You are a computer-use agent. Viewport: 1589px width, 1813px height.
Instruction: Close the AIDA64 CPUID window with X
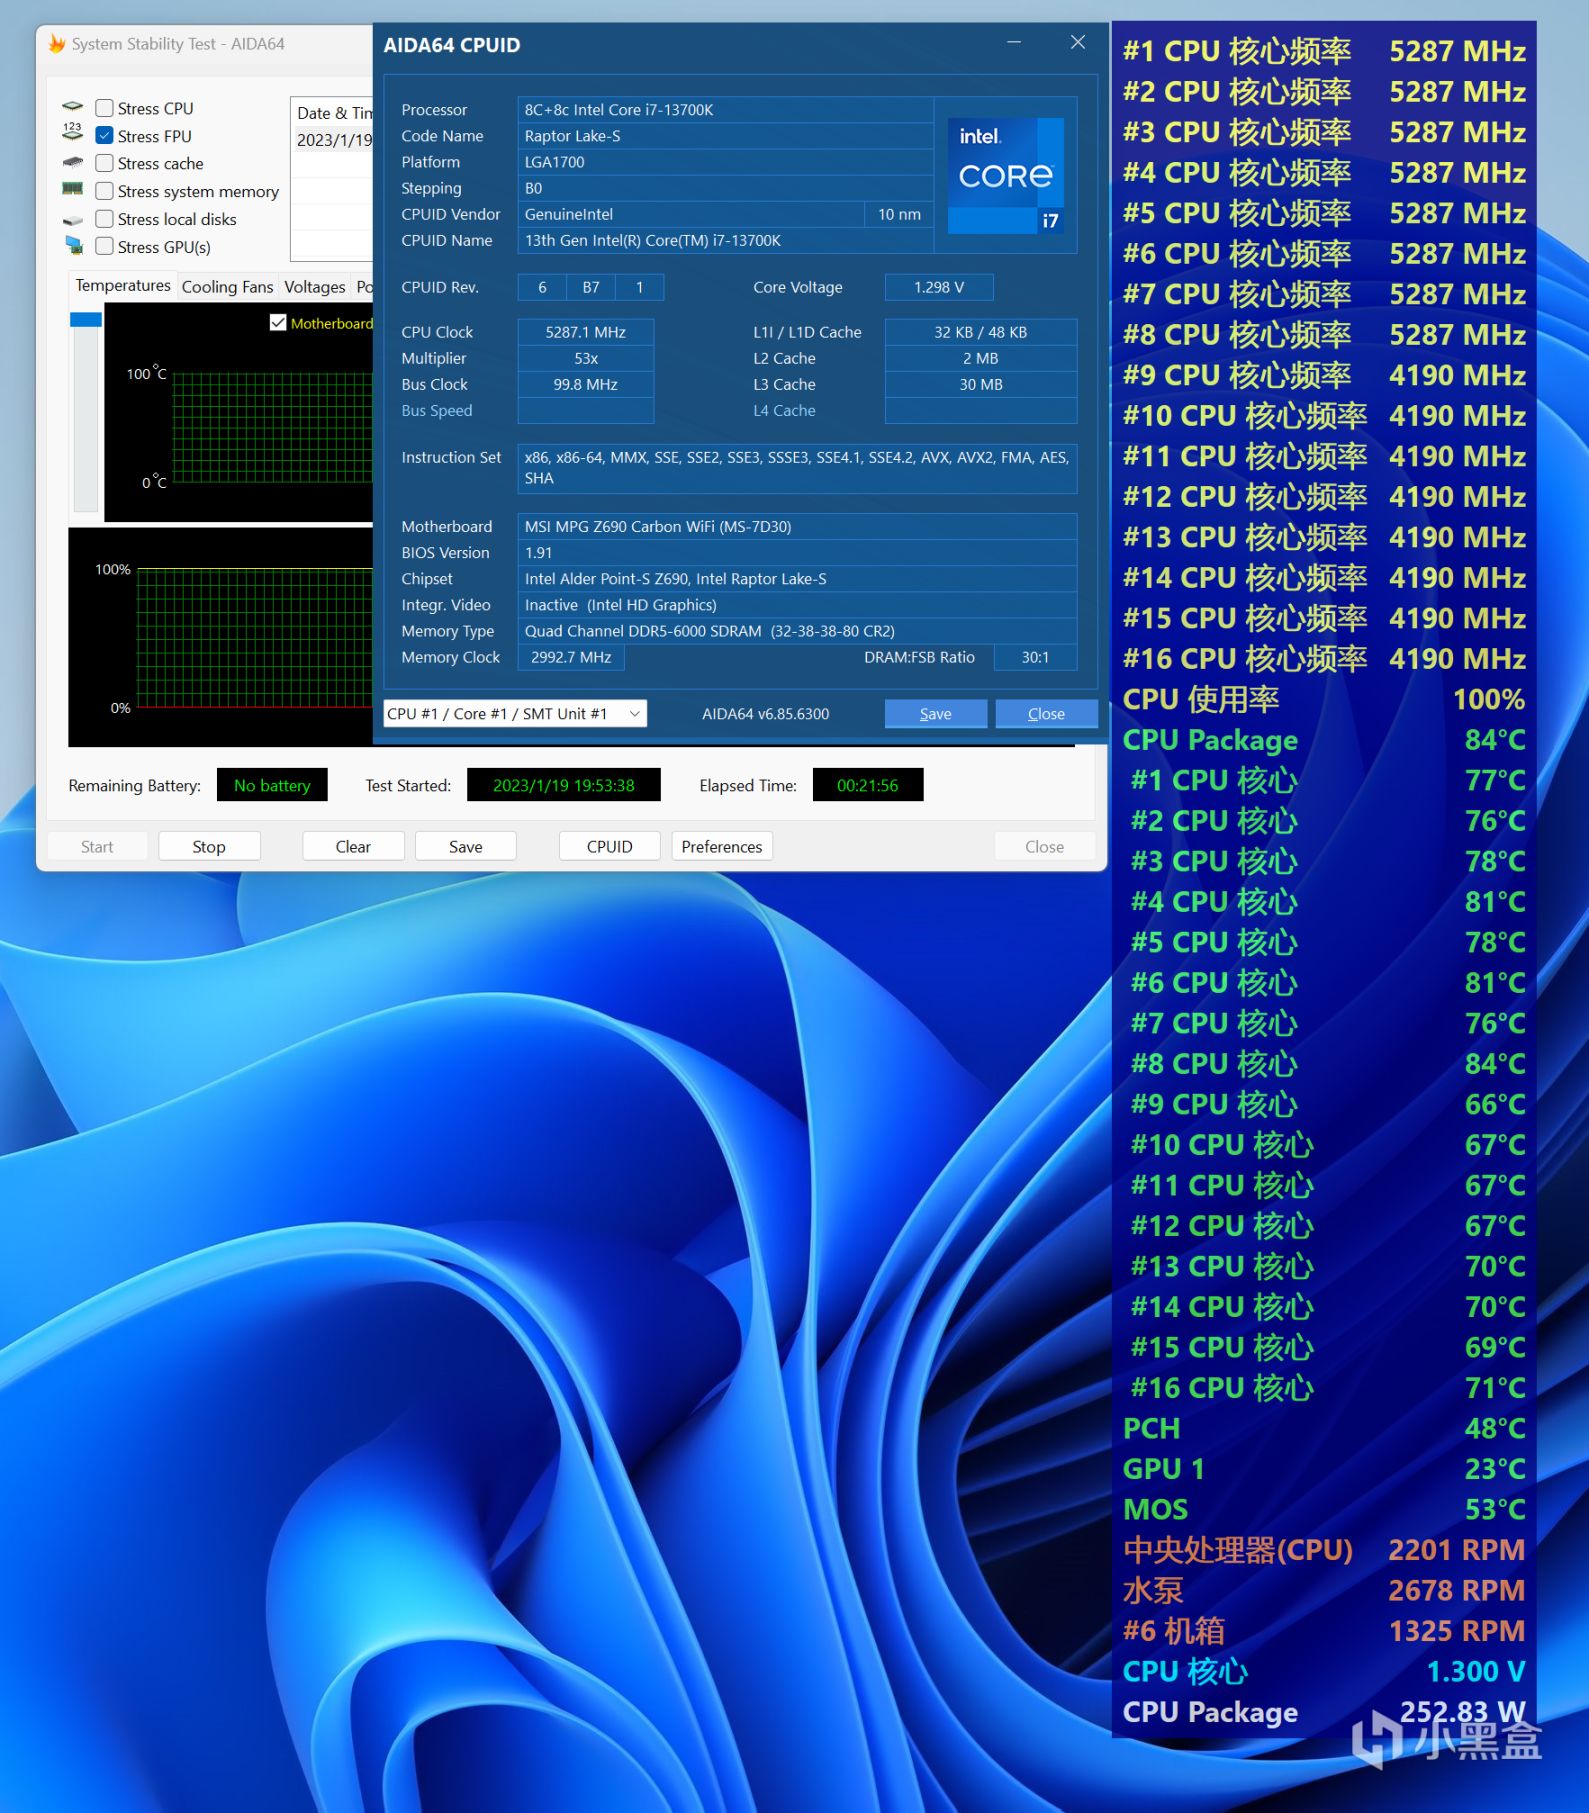click(x=1078, y=43)
